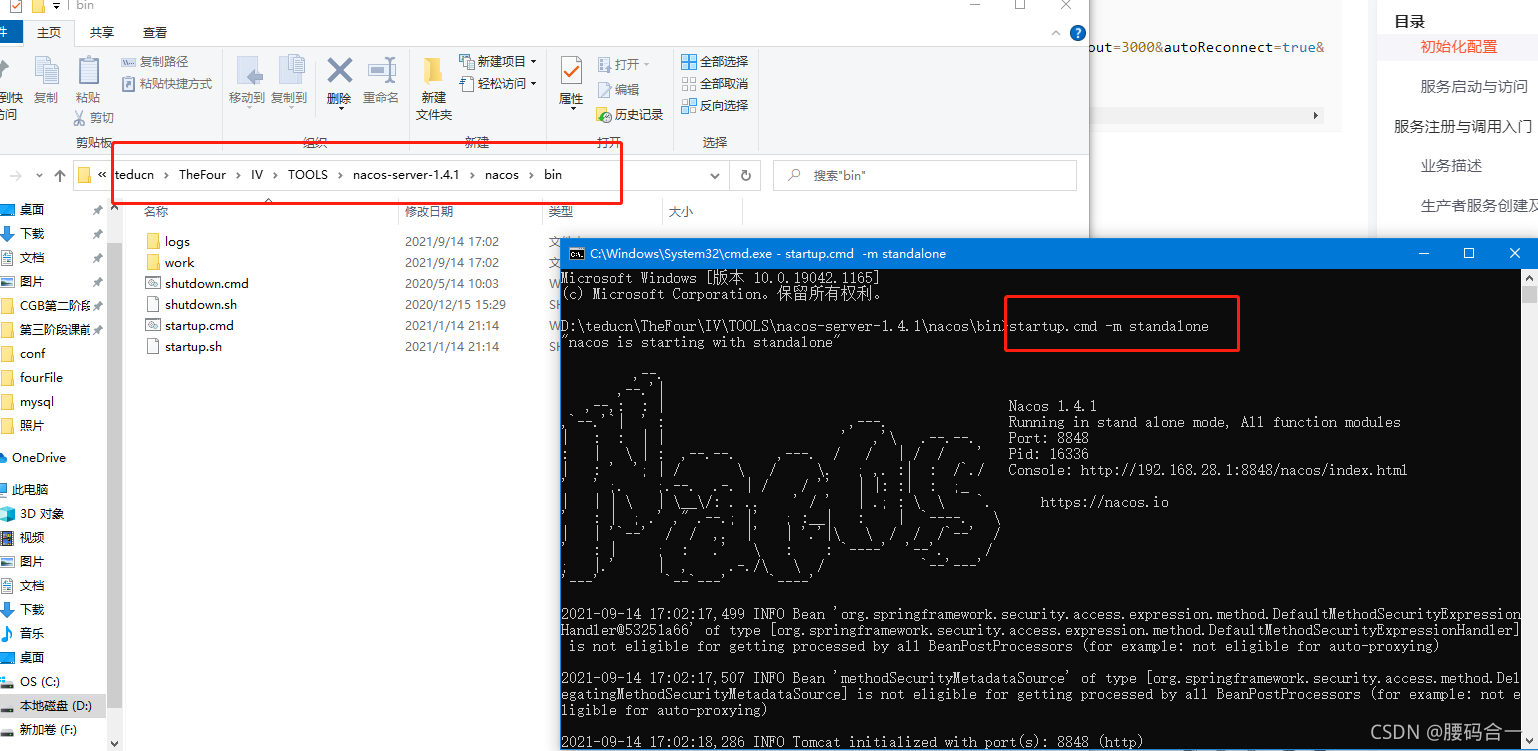Viewport: 1538px width, 751px height.
Task: Open Desktop in quick access sidebar
Action: point(32,210)
